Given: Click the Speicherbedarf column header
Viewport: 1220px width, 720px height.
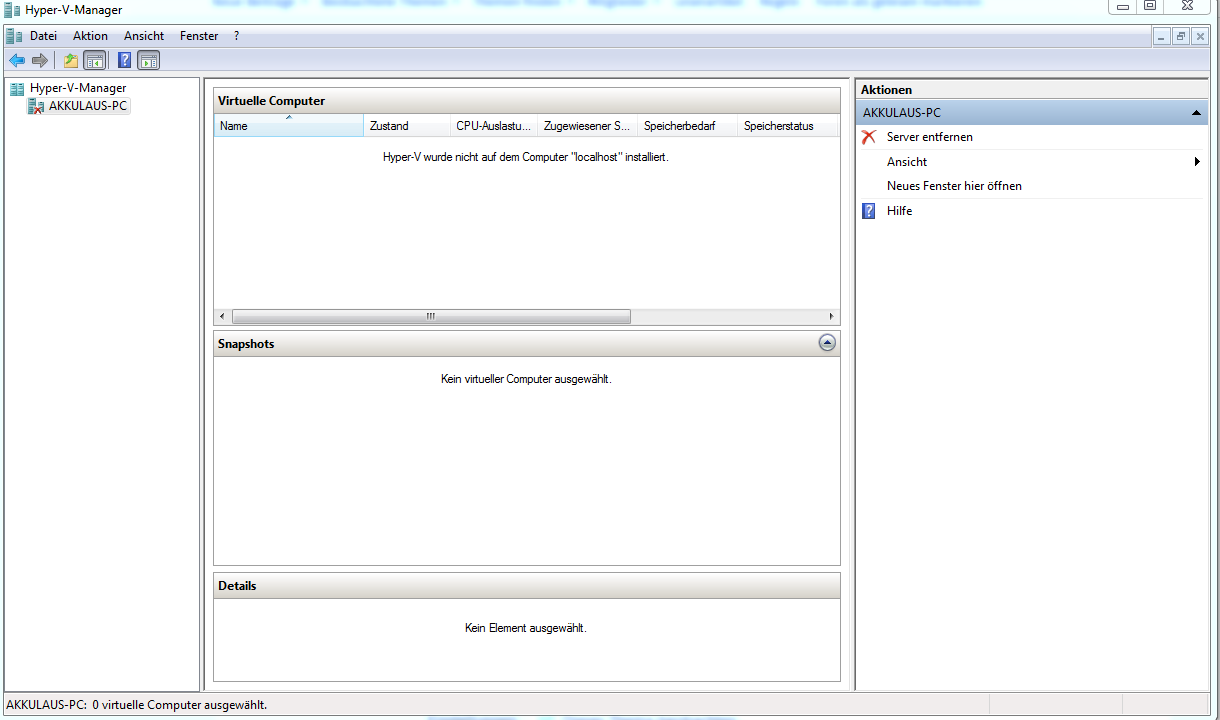Looking at the screenshot, I should pos(688,126).
